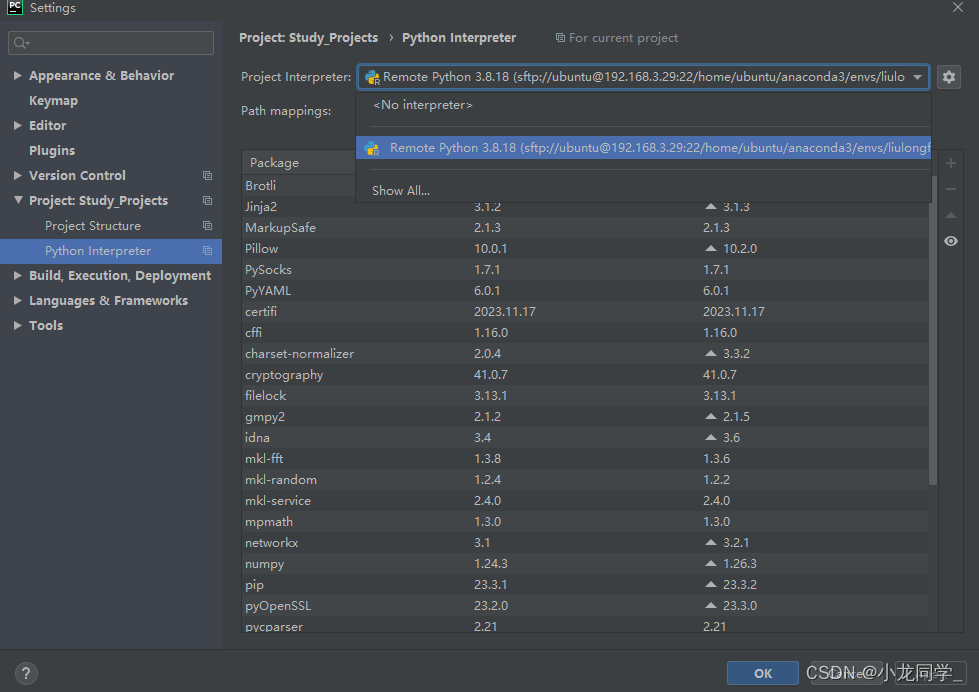Select the mpmath package row
The height and width of the screenshot is (692, 979).
click(585, 521)
